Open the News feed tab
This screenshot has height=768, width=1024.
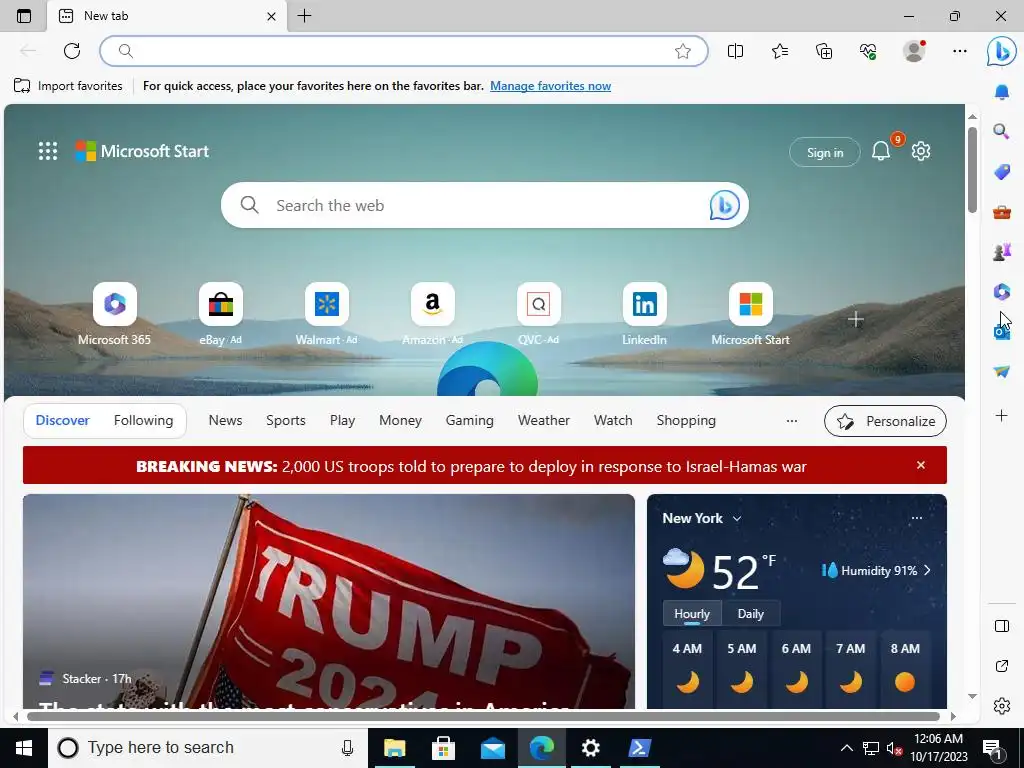[x=225, y=421]
